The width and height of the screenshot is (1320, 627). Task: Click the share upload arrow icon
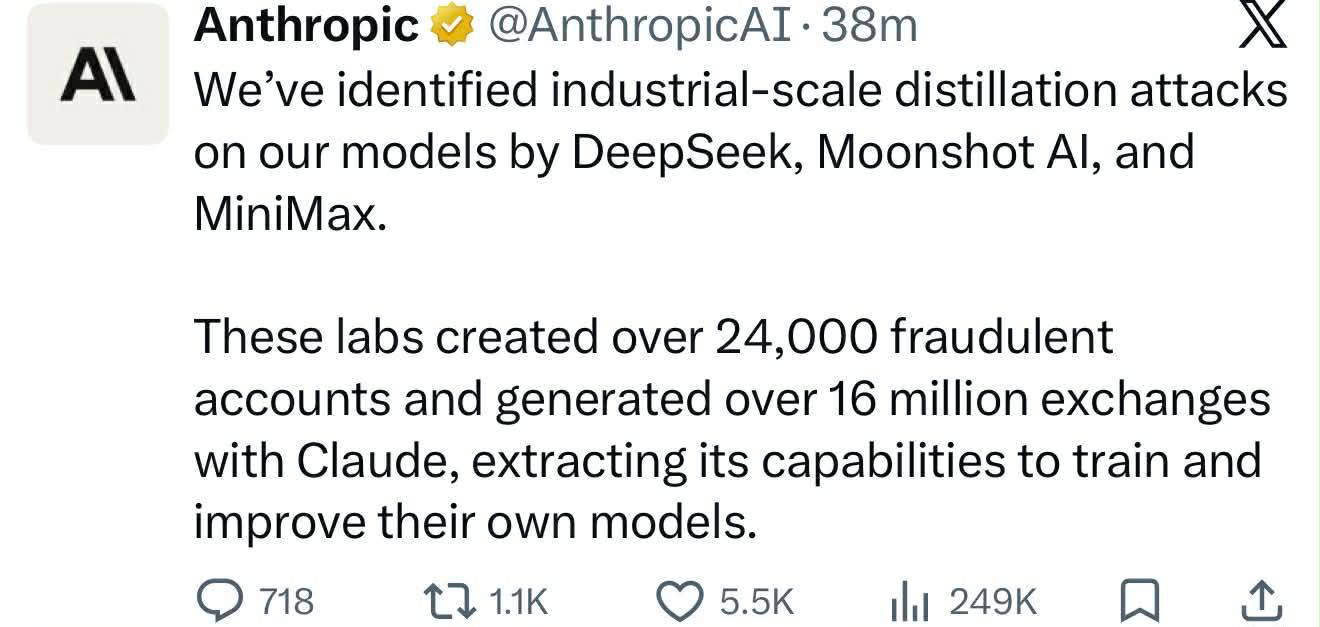[x=1259, y=600]
